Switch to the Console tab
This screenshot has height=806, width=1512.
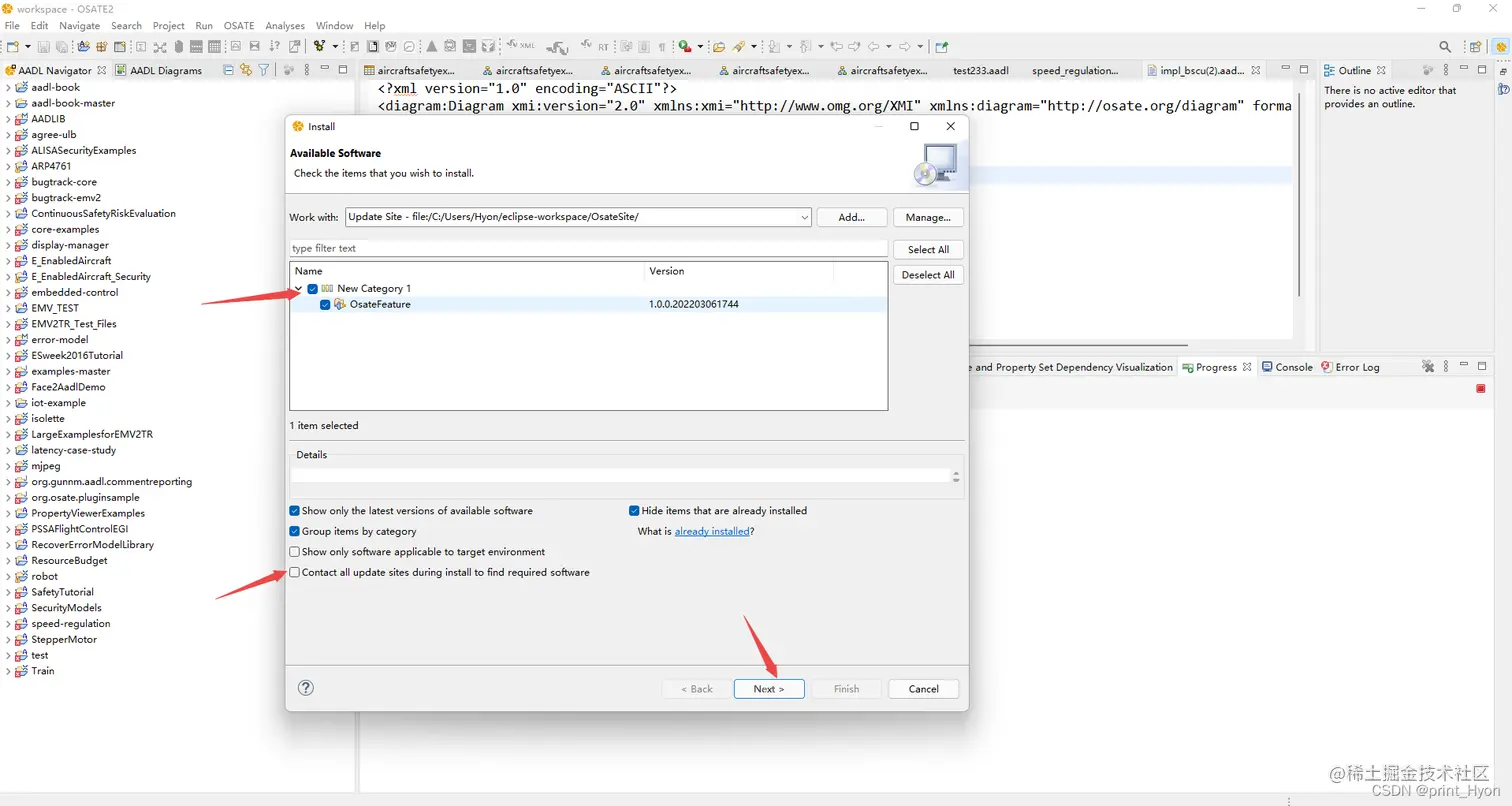click(1287, 367)
